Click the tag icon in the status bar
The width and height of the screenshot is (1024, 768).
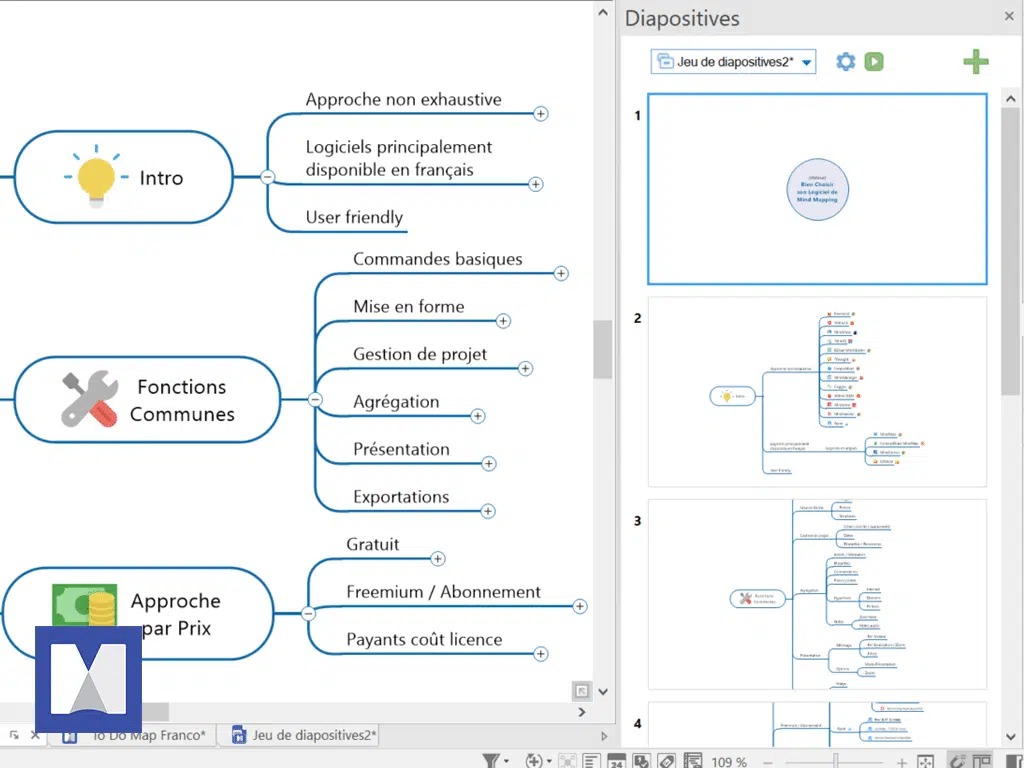coord(666,762)
